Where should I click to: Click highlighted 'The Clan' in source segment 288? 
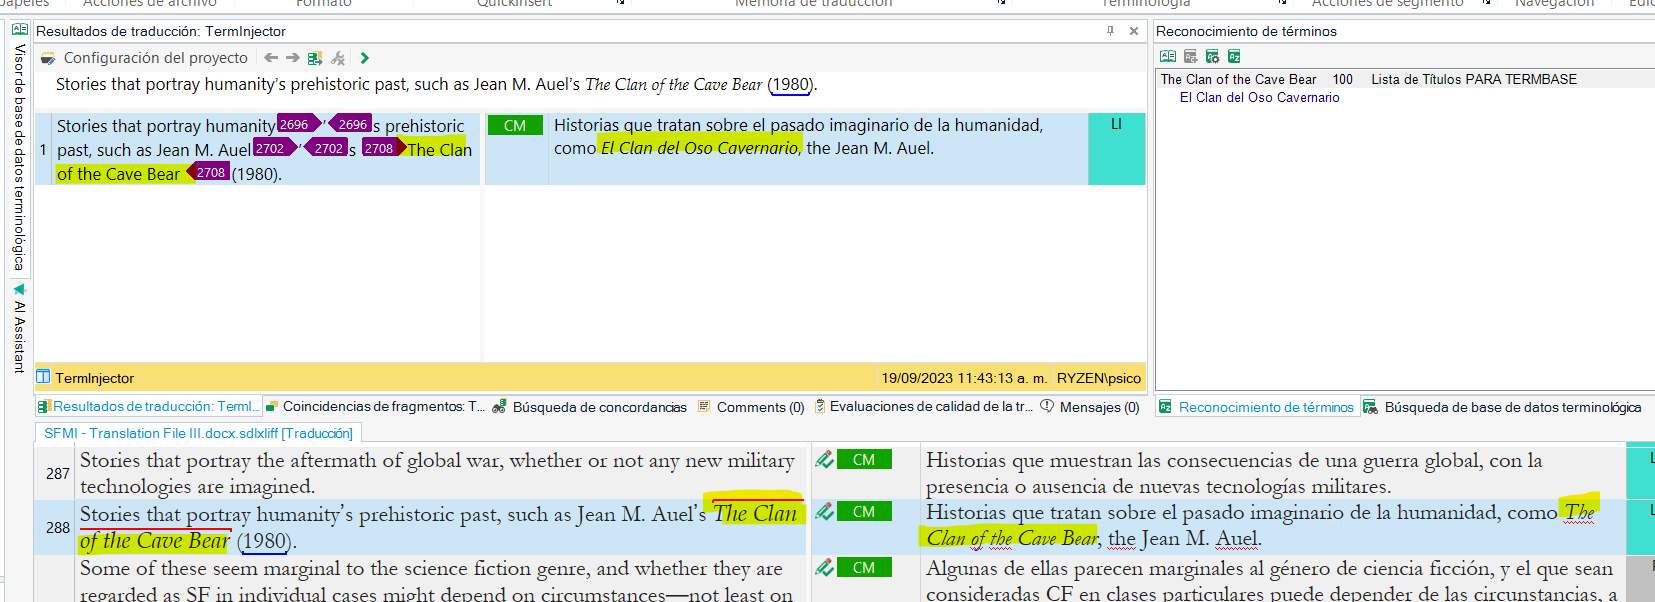(x=755, y=513)
